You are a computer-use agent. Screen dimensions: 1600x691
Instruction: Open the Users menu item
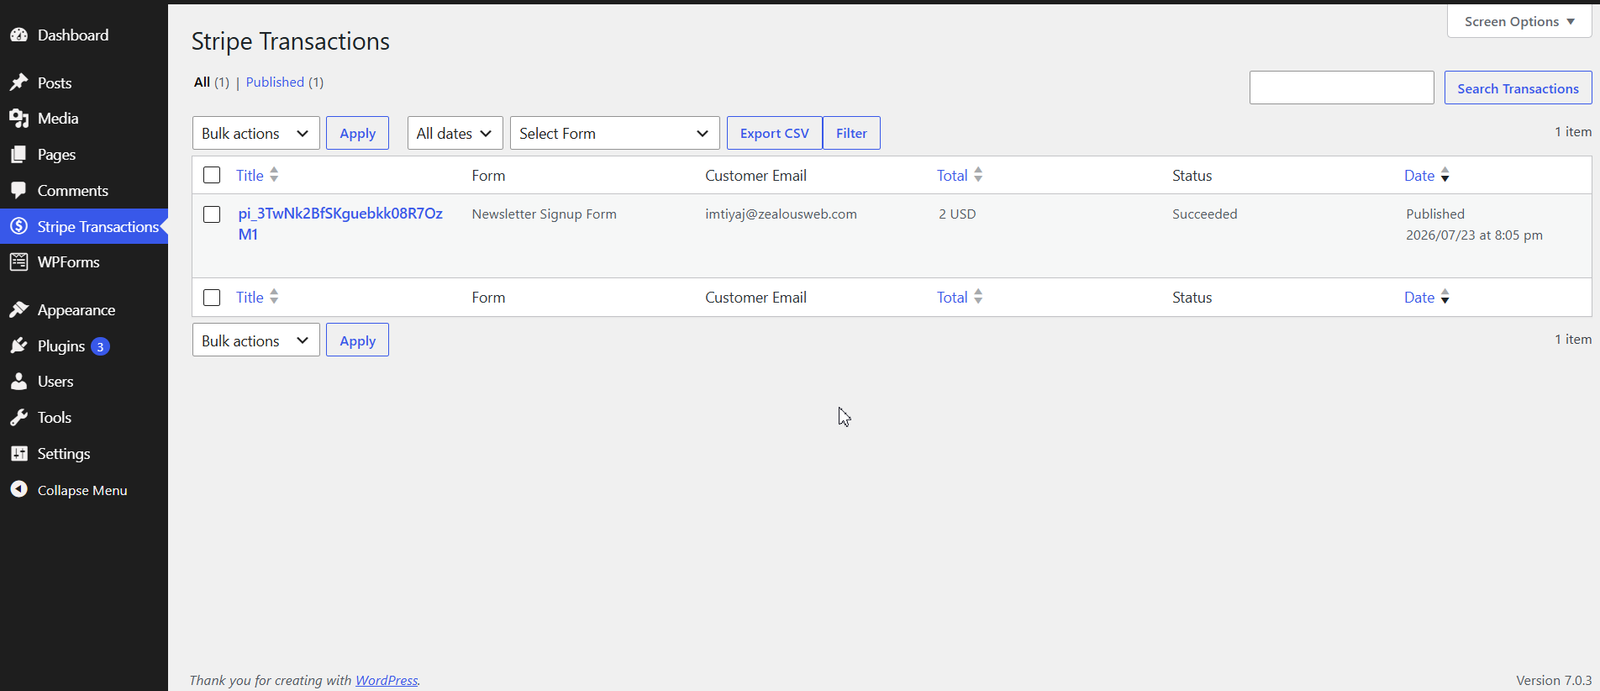coord(56,381)
